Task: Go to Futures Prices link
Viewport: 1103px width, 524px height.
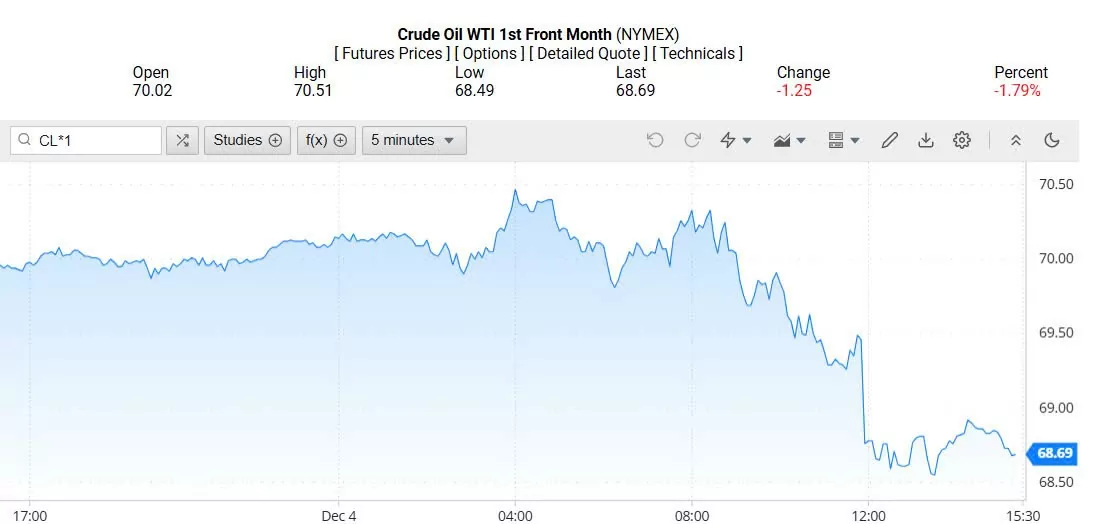Action: tap(392, 54)
